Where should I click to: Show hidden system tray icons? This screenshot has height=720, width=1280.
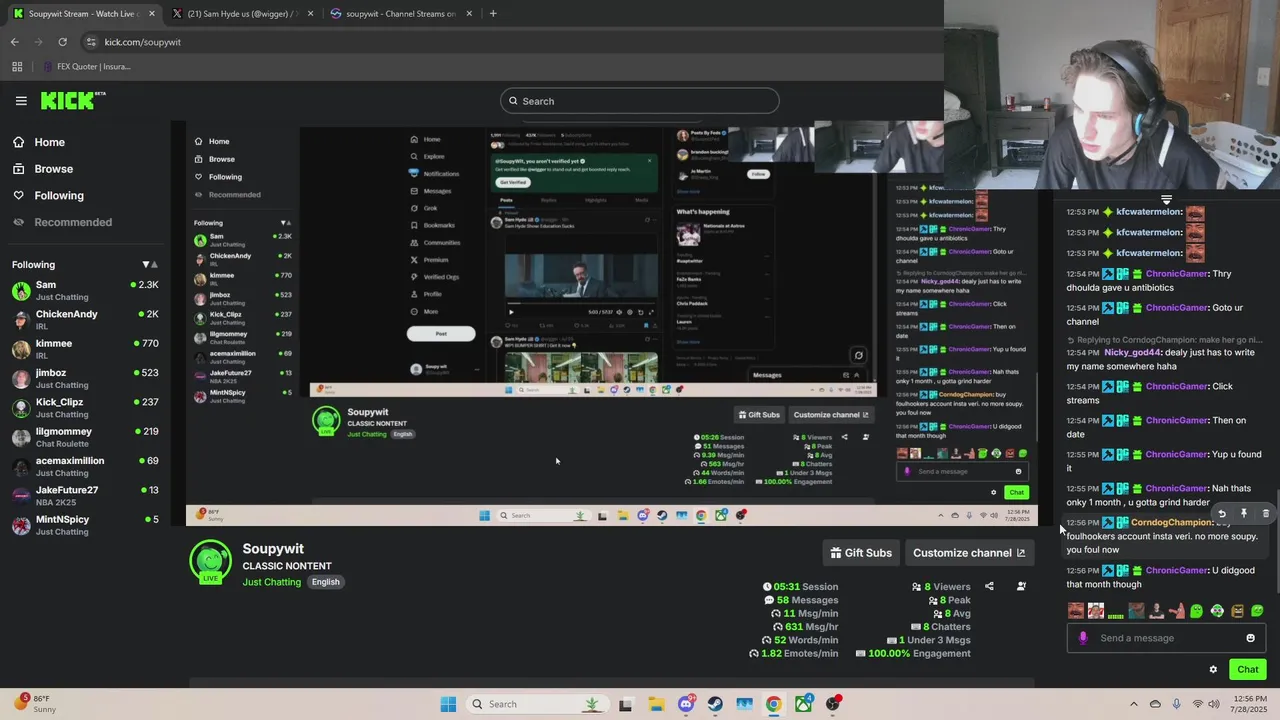click(x=1134, y=704)
